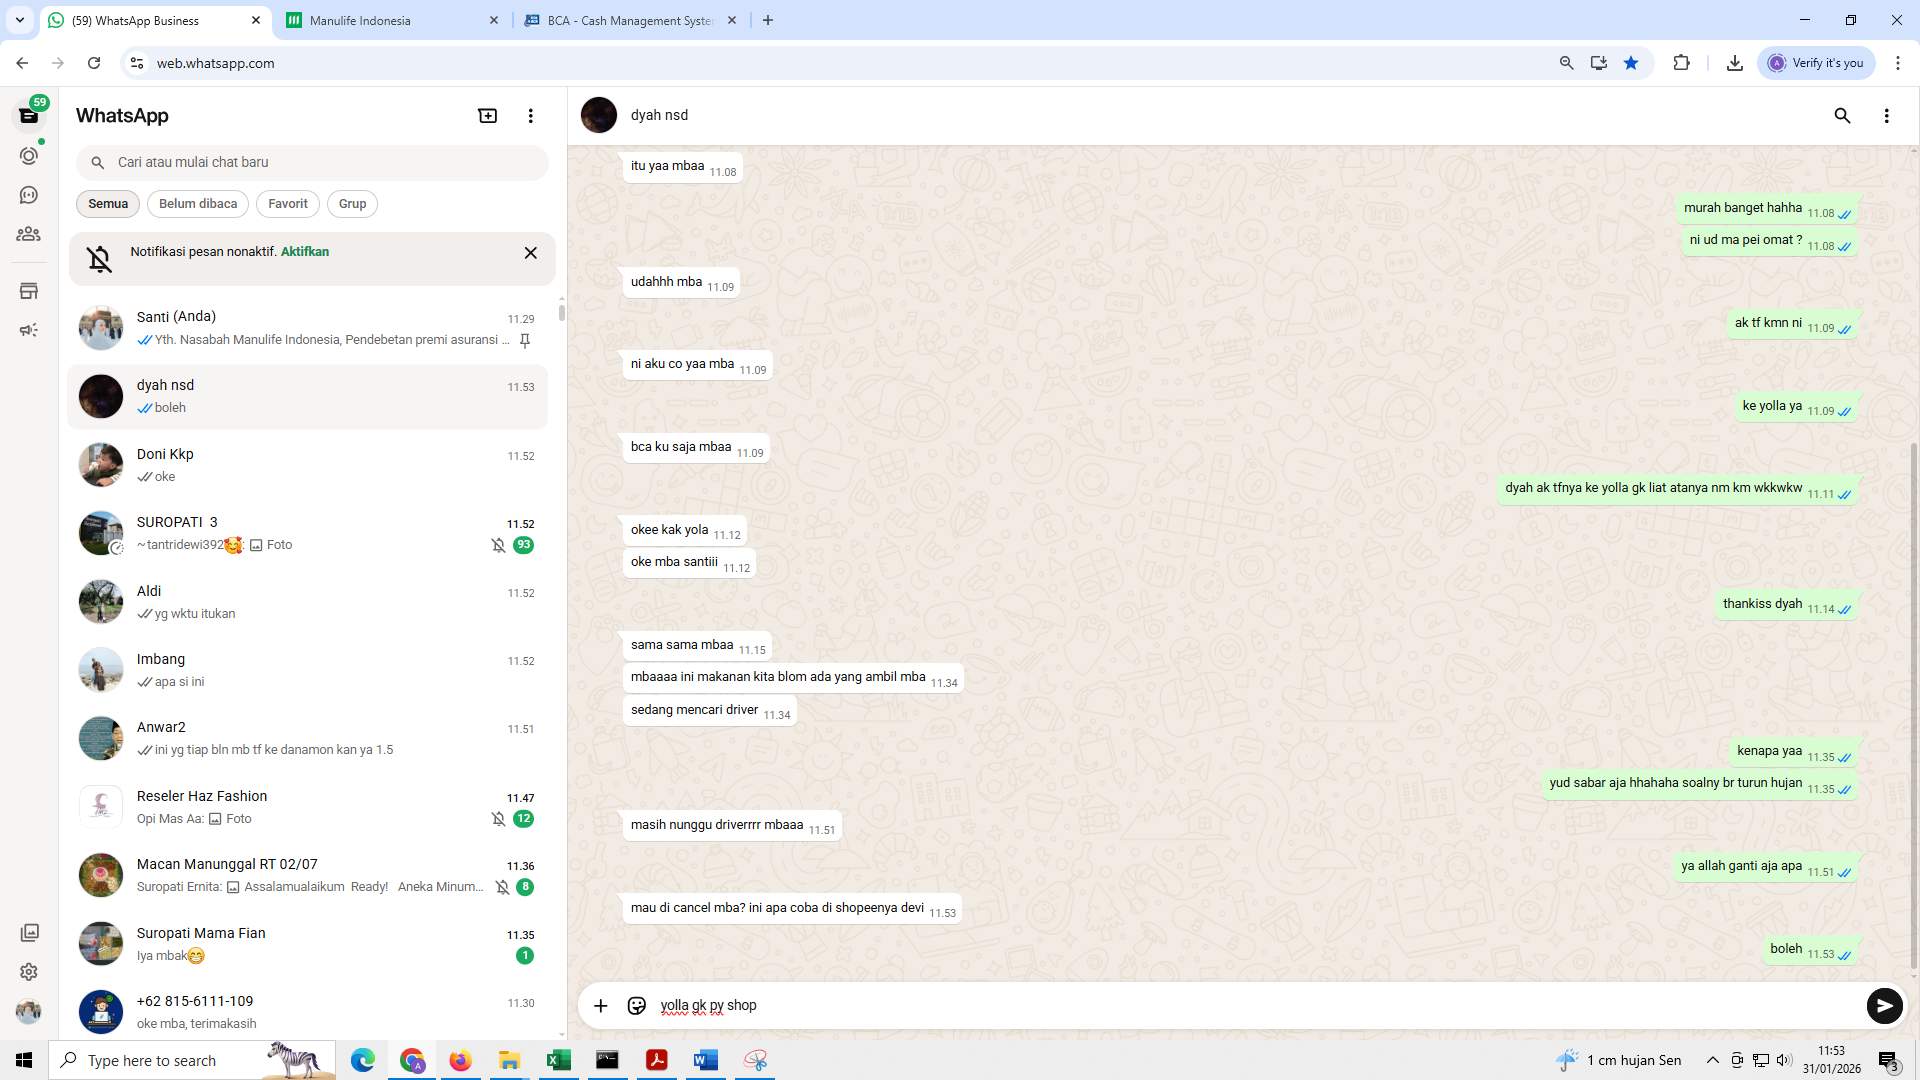Open Communities in the sidebar
Viewport: 1920px width, 1080px height.
(x=29, y=234)
